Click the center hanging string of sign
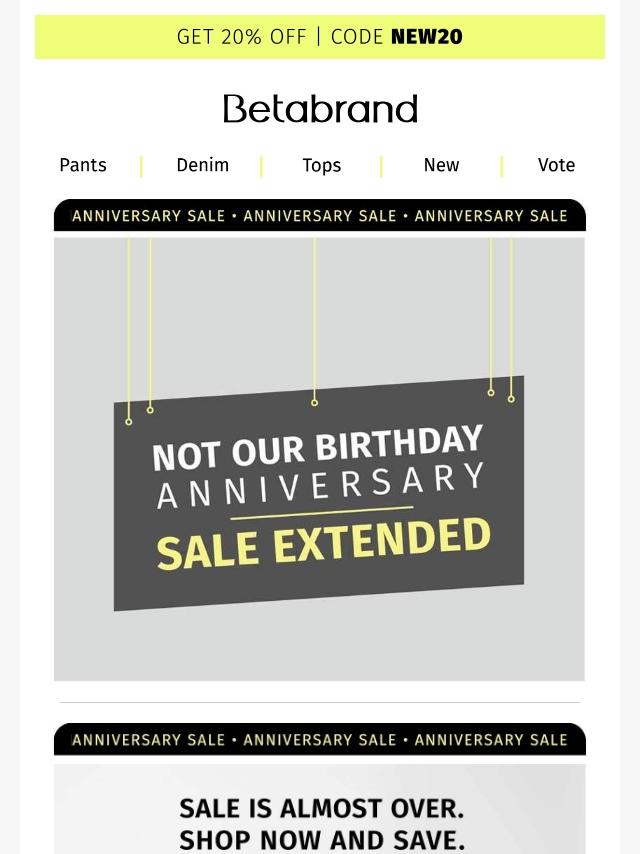 pos(314,321)
